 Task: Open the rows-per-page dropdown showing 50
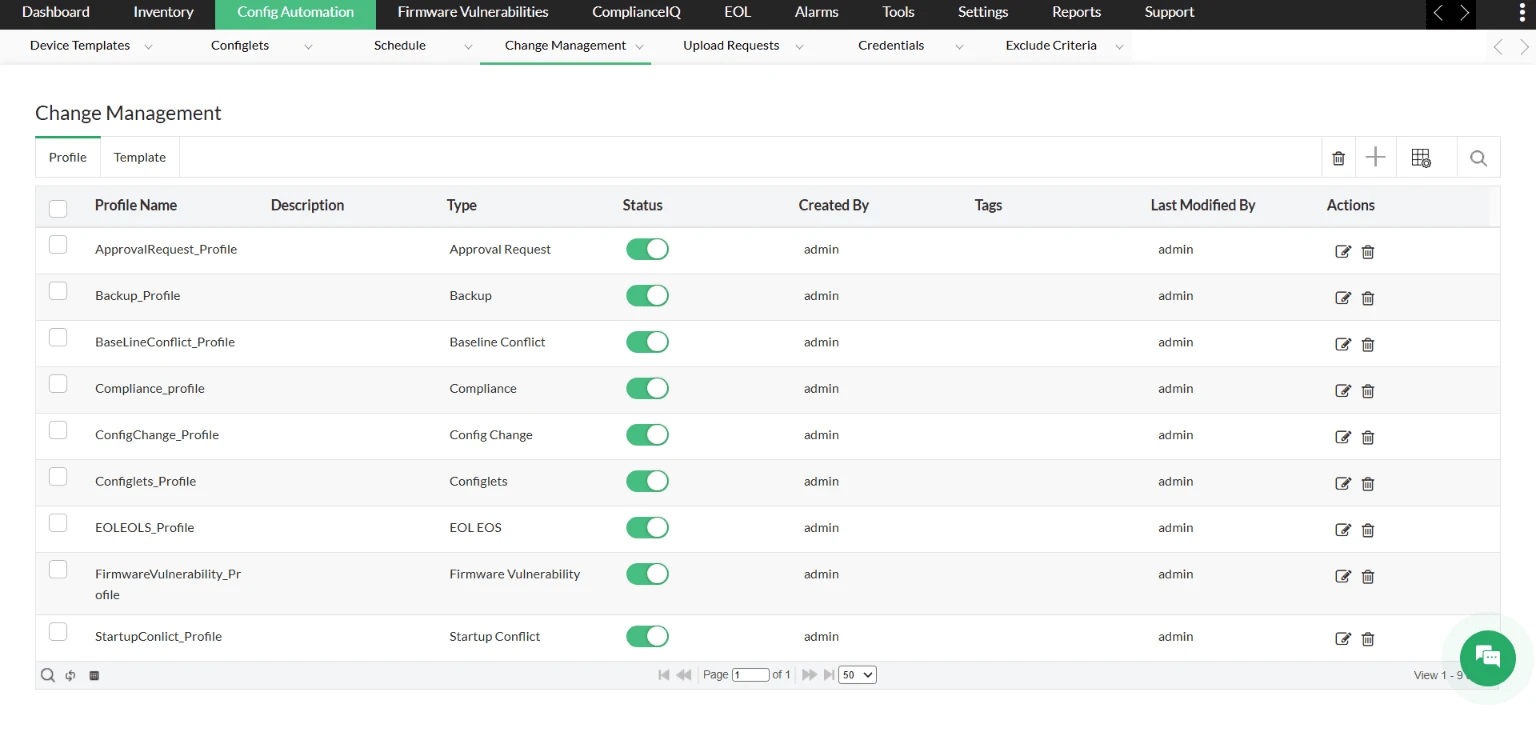(x=857, y=675)
